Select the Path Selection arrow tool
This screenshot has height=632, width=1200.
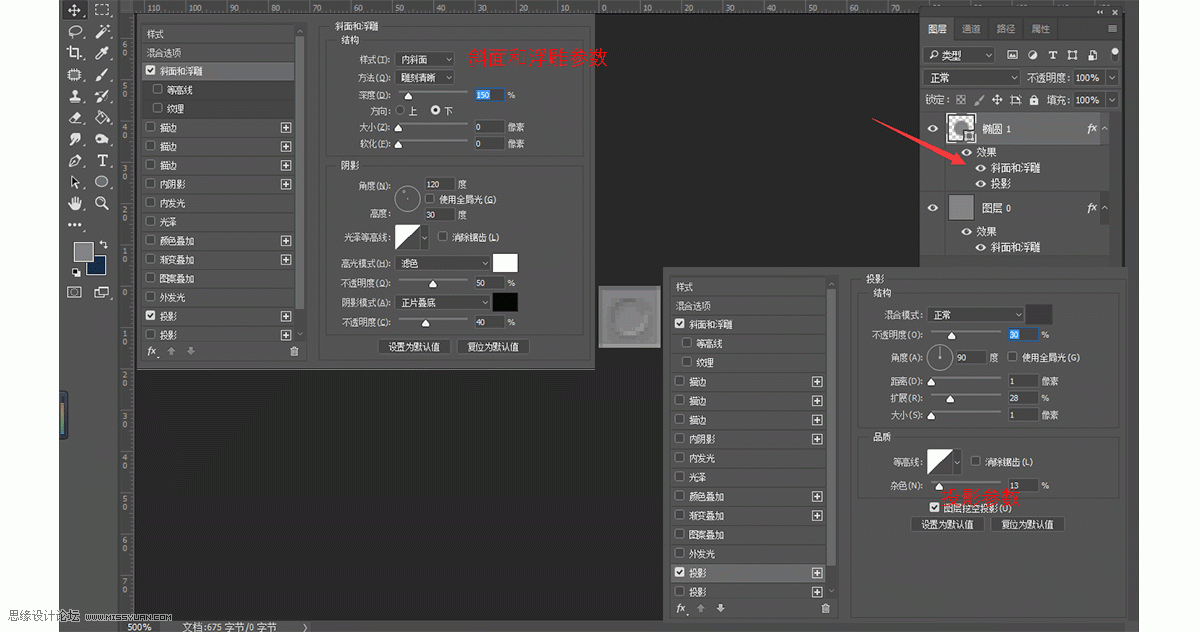tap(75, 182)
